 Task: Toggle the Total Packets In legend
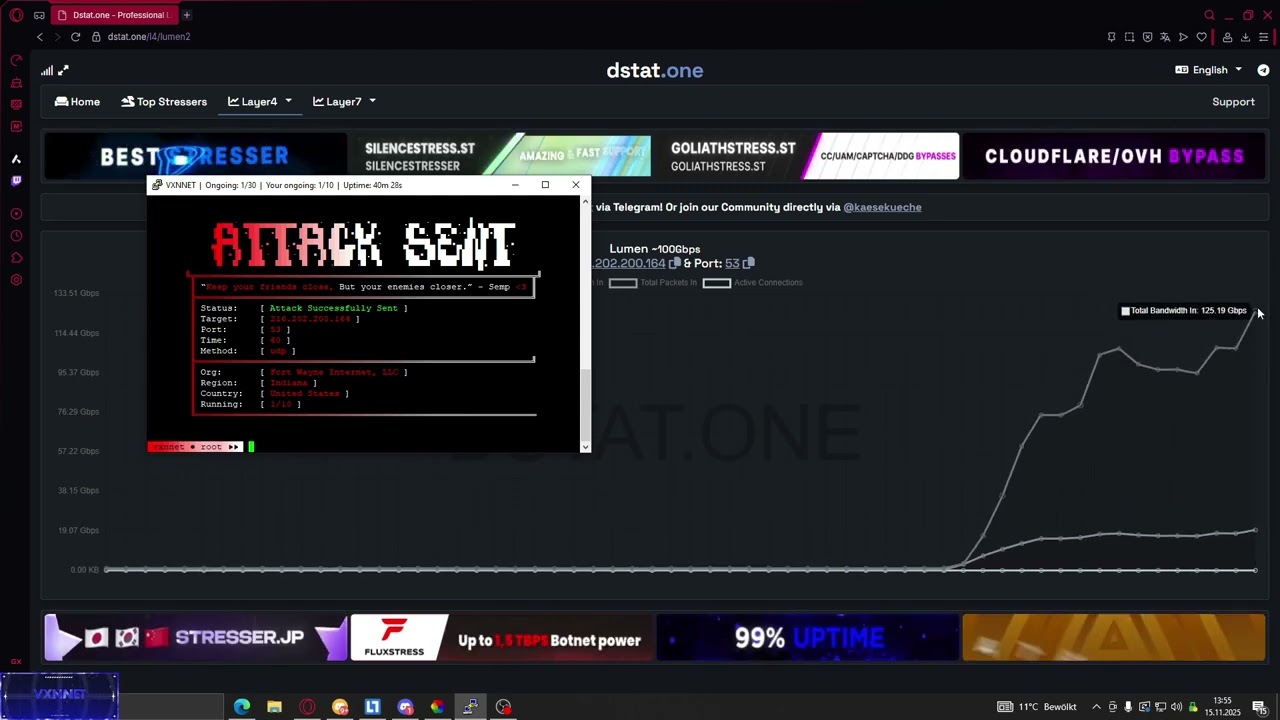(653, 283)
